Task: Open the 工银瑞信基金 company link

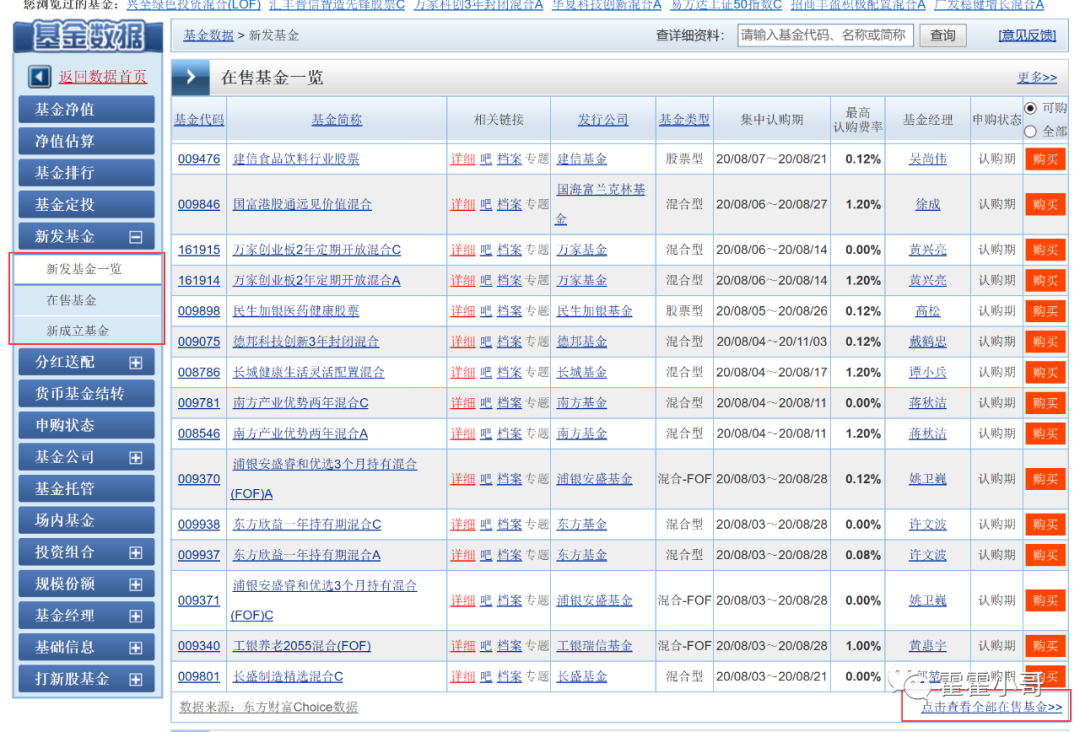Action: 594,646
